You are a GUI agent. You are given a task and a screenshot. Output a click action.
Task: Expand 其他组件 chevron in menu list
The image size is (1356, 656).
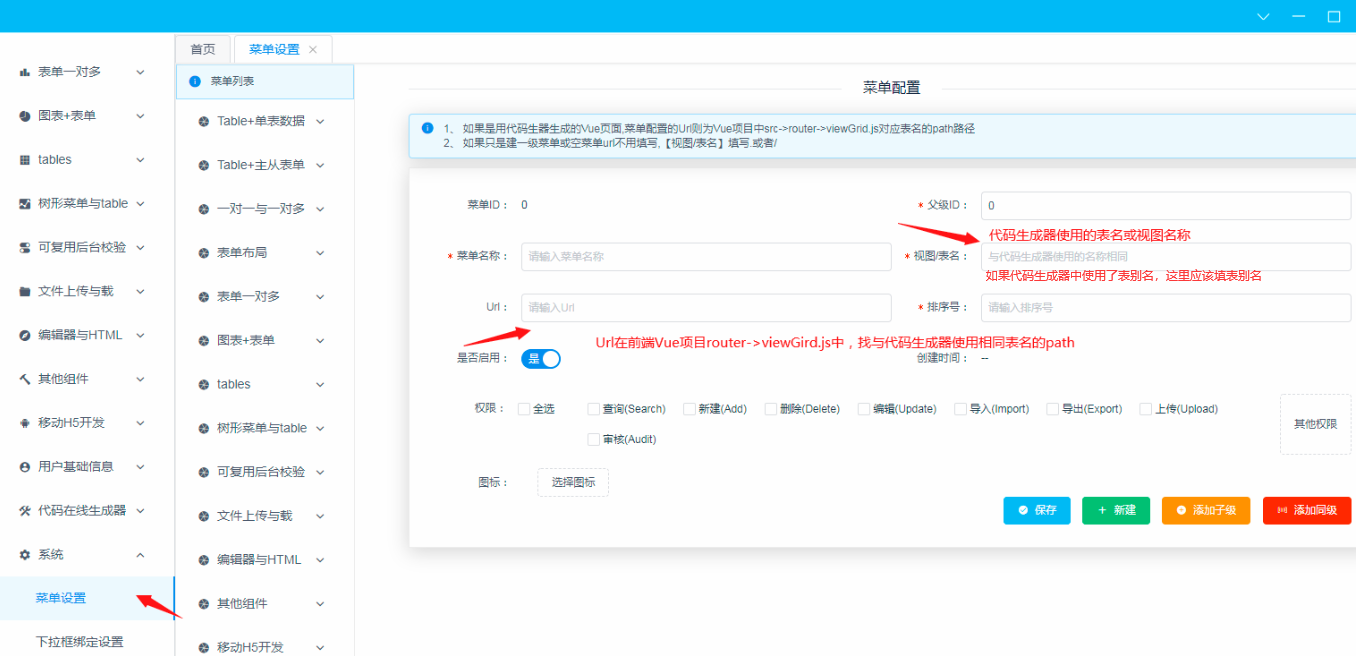(x=320, y=604)
